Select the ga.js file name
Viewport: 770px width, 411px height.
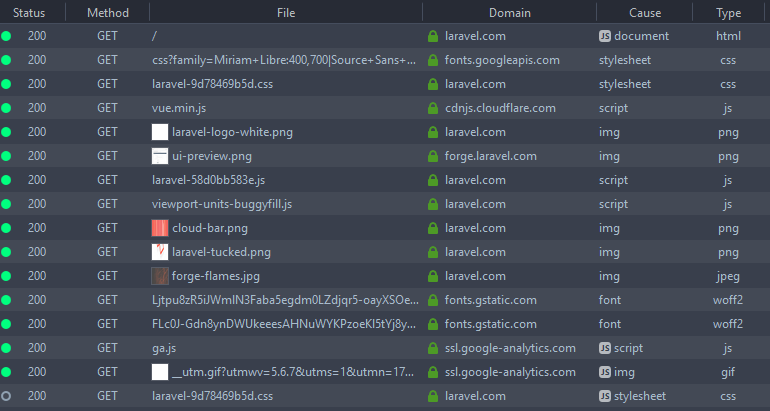[164, 349]
